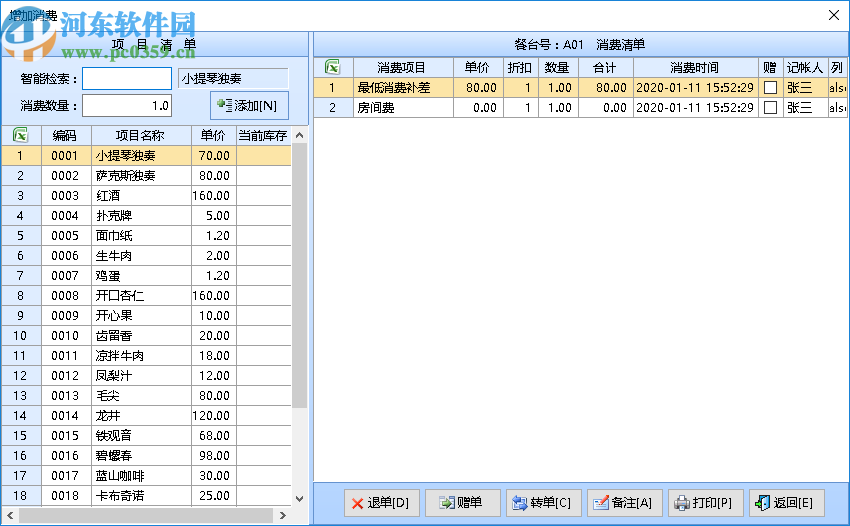This screenshot has width=850, height=526.
Task: Click the Excel export icon in consumption list
Action: pos(332,67)
